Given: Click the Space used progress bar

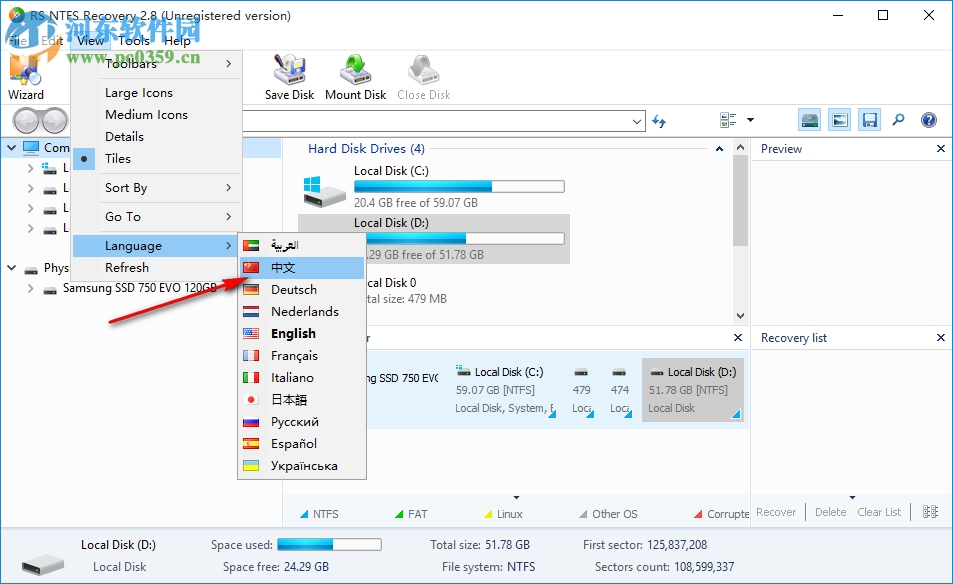Looking at the screenshot, I should click(x=330, y=544).
